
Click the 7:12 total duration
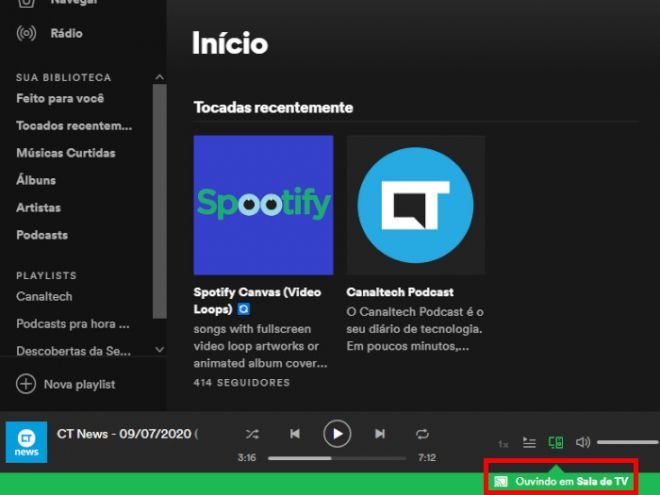pyautogui.click(x=427, y=458)
